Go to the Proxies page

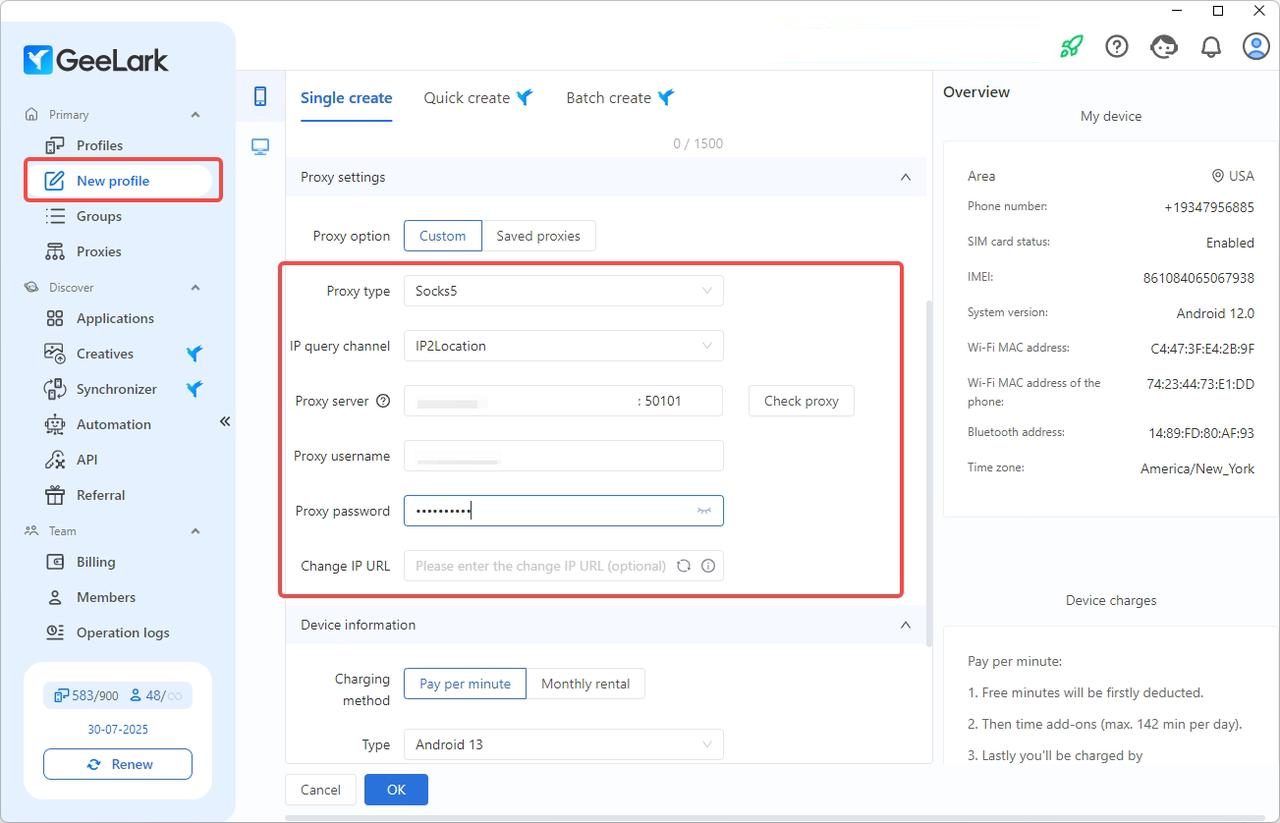click(x=99, y=251)
